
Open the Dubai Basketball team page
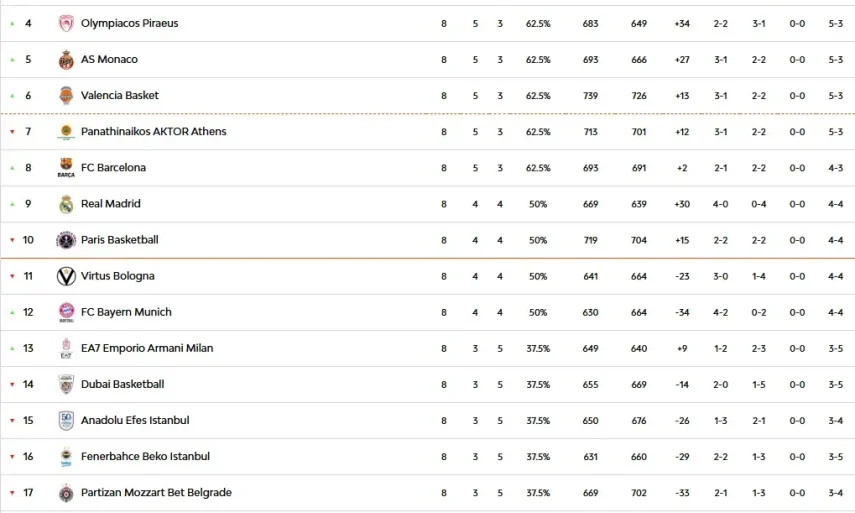(x=122, y=384)
